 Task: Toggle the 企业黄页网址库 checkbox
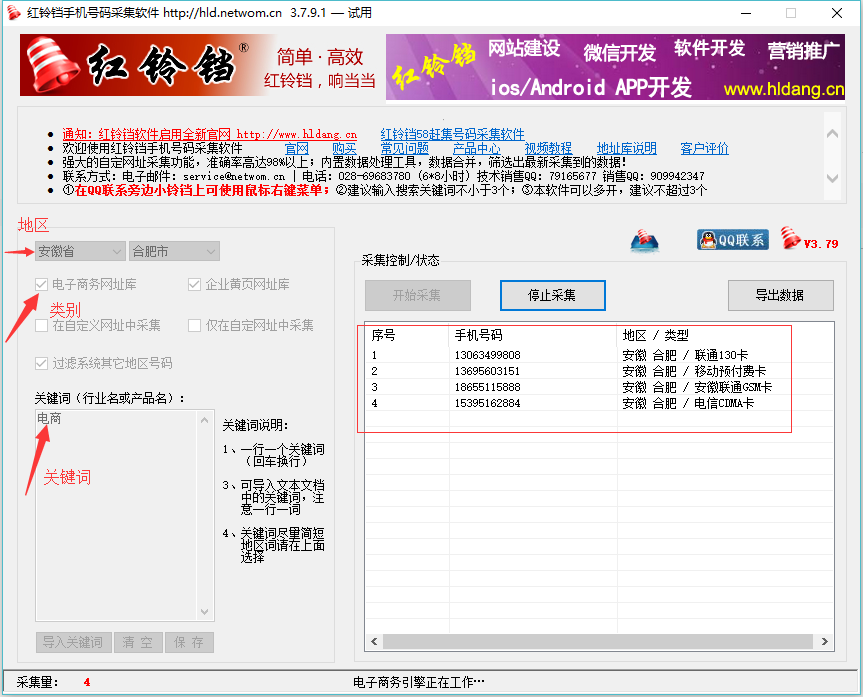(x=194, y=285)
